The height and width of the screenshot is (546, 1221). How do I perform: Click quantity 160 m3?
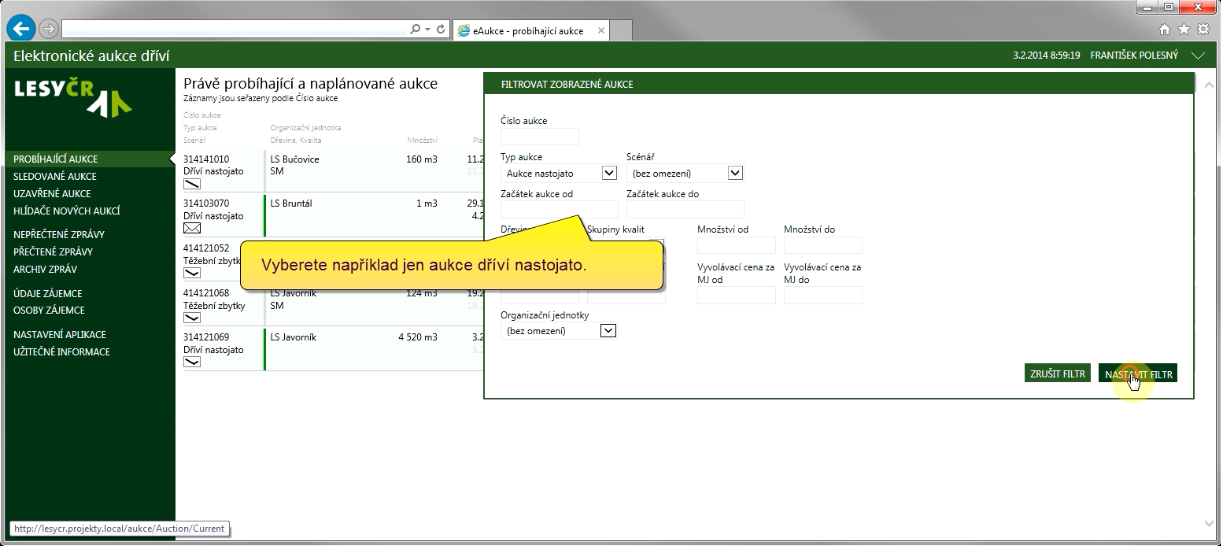click(x=422, y=159)
